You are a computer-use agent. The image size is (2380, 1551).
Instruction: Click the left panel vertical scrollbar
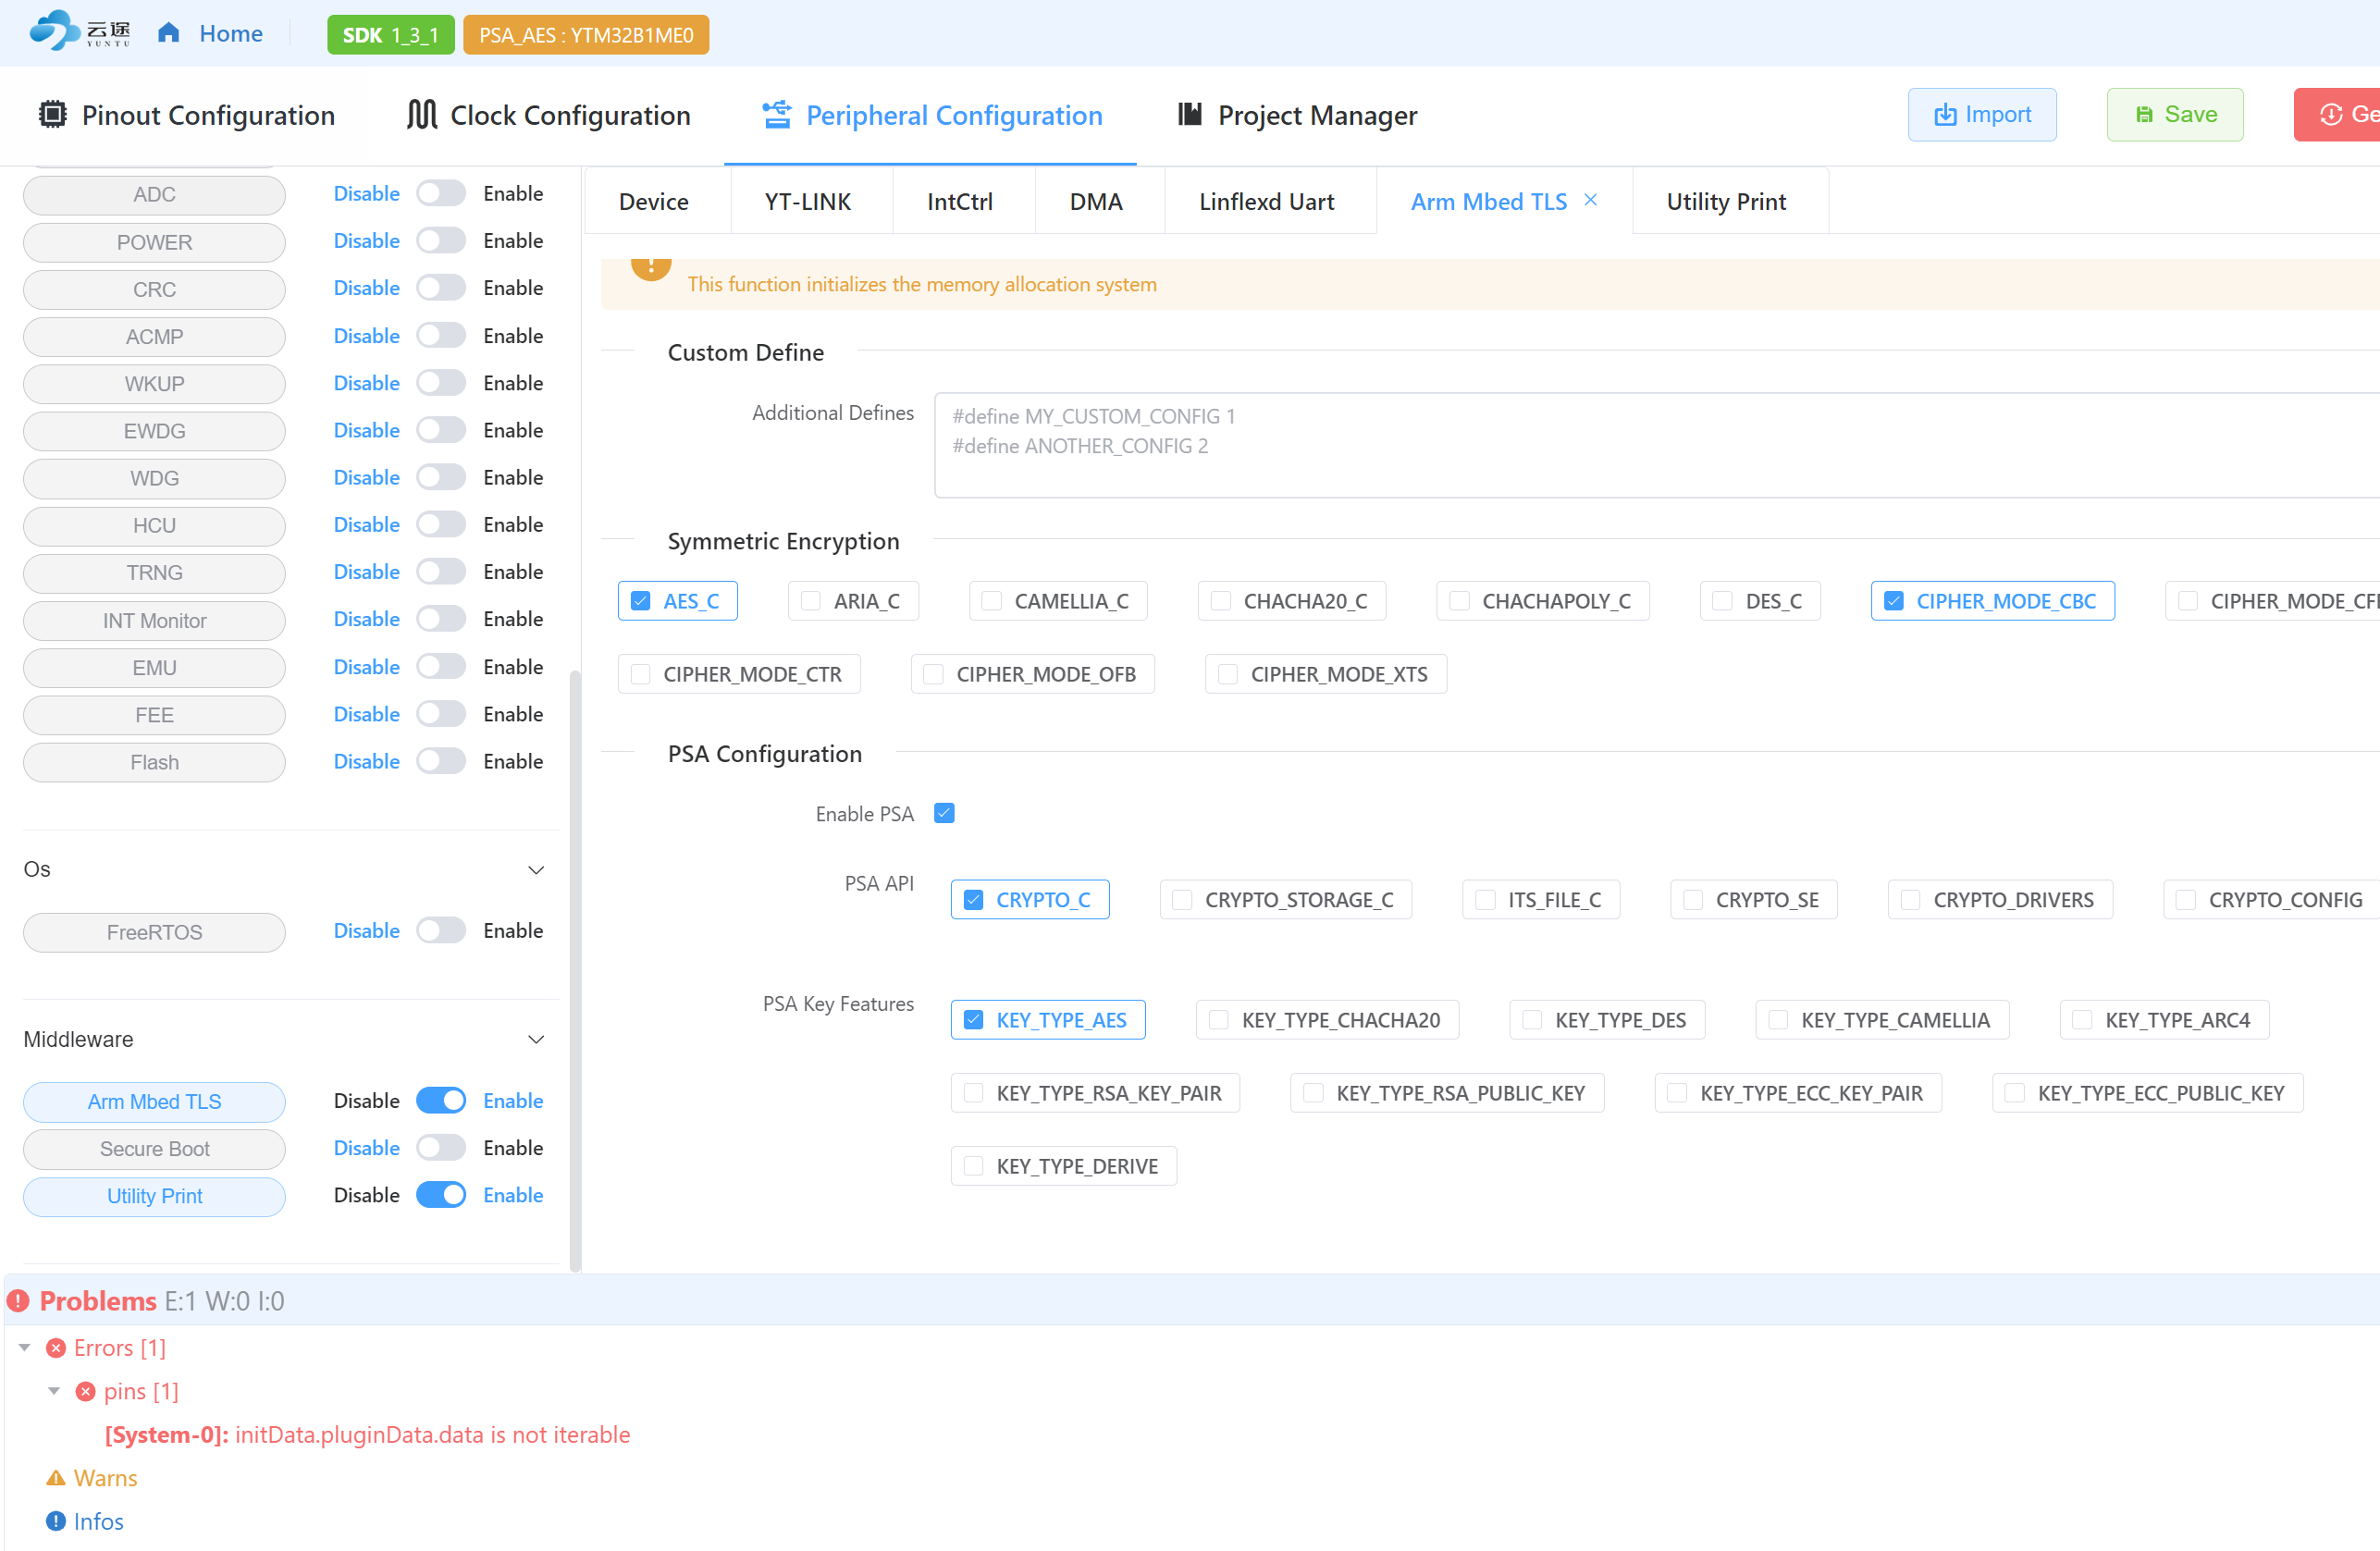[575, 970]
